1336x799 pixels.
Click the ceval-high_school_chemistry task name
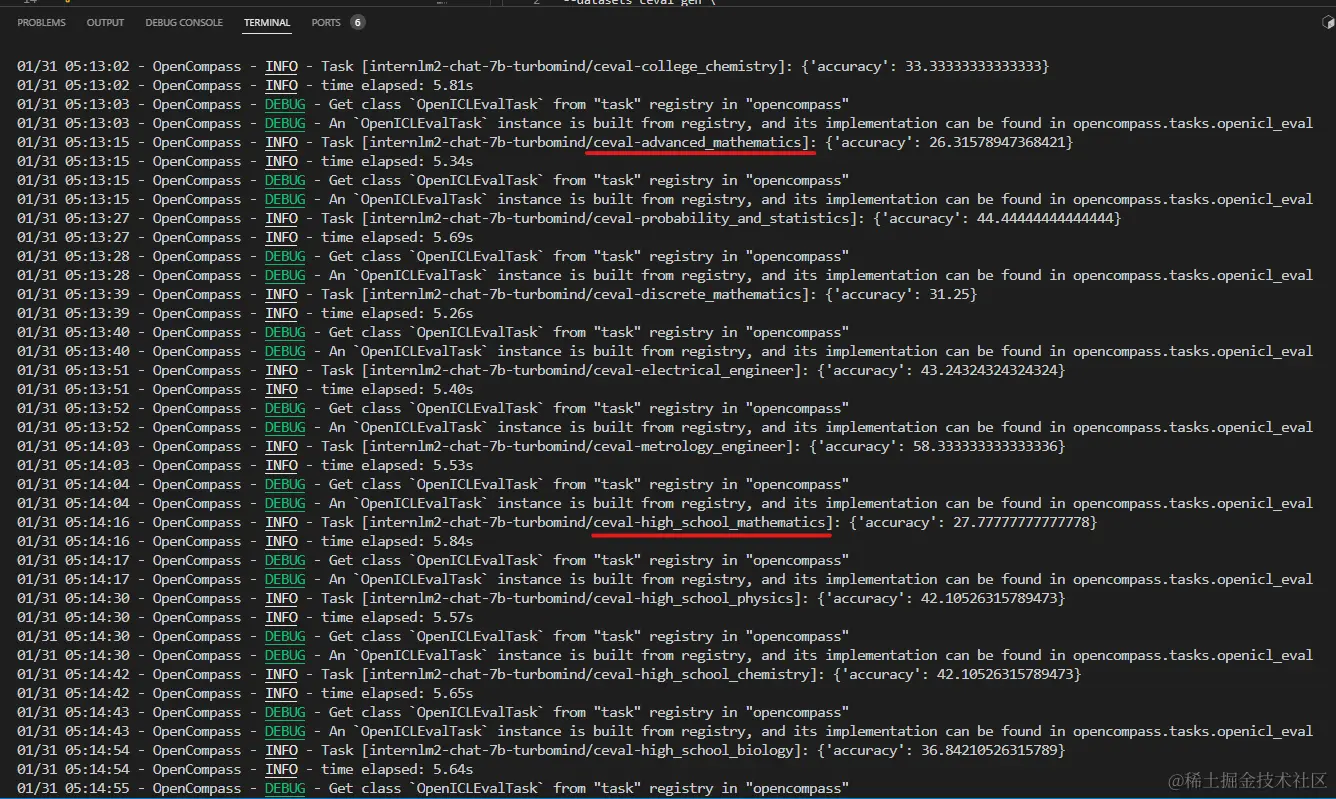pyautogui.click(x=701, y=674)
